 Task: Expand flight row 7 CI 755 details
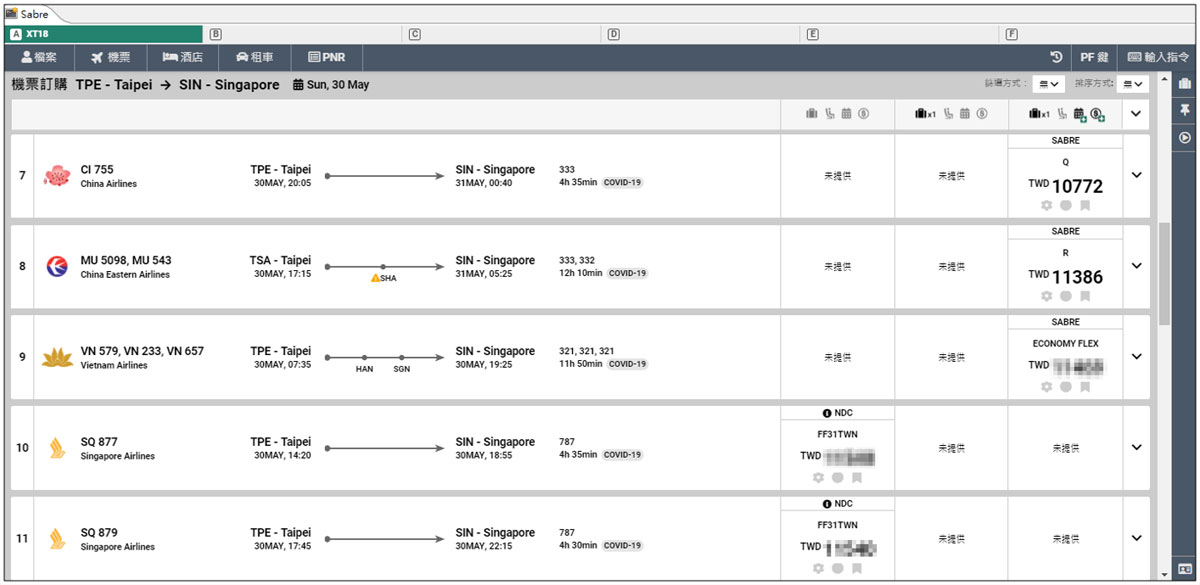(1136, 175)
